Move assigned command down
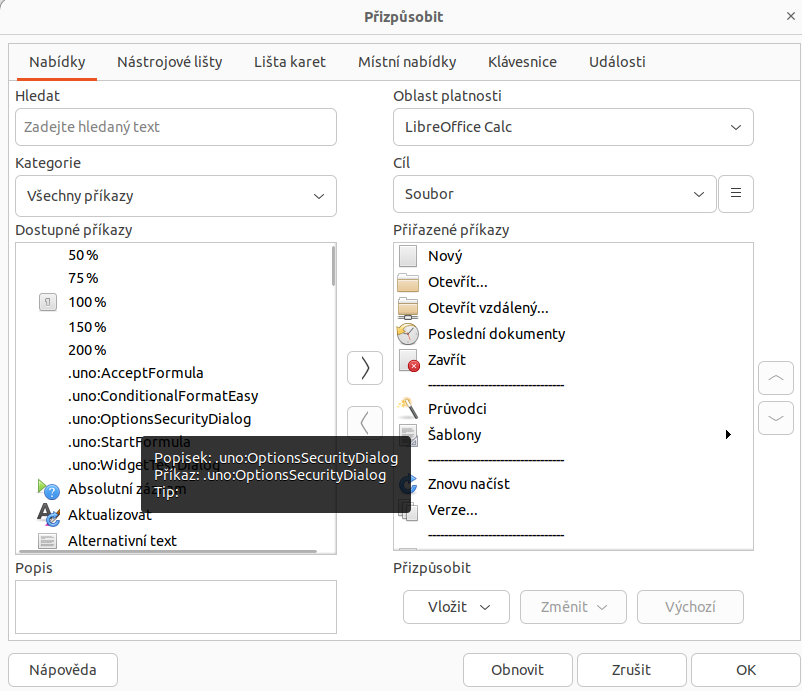Viewport: 802px width, 691px height. (x=775, y=418)
